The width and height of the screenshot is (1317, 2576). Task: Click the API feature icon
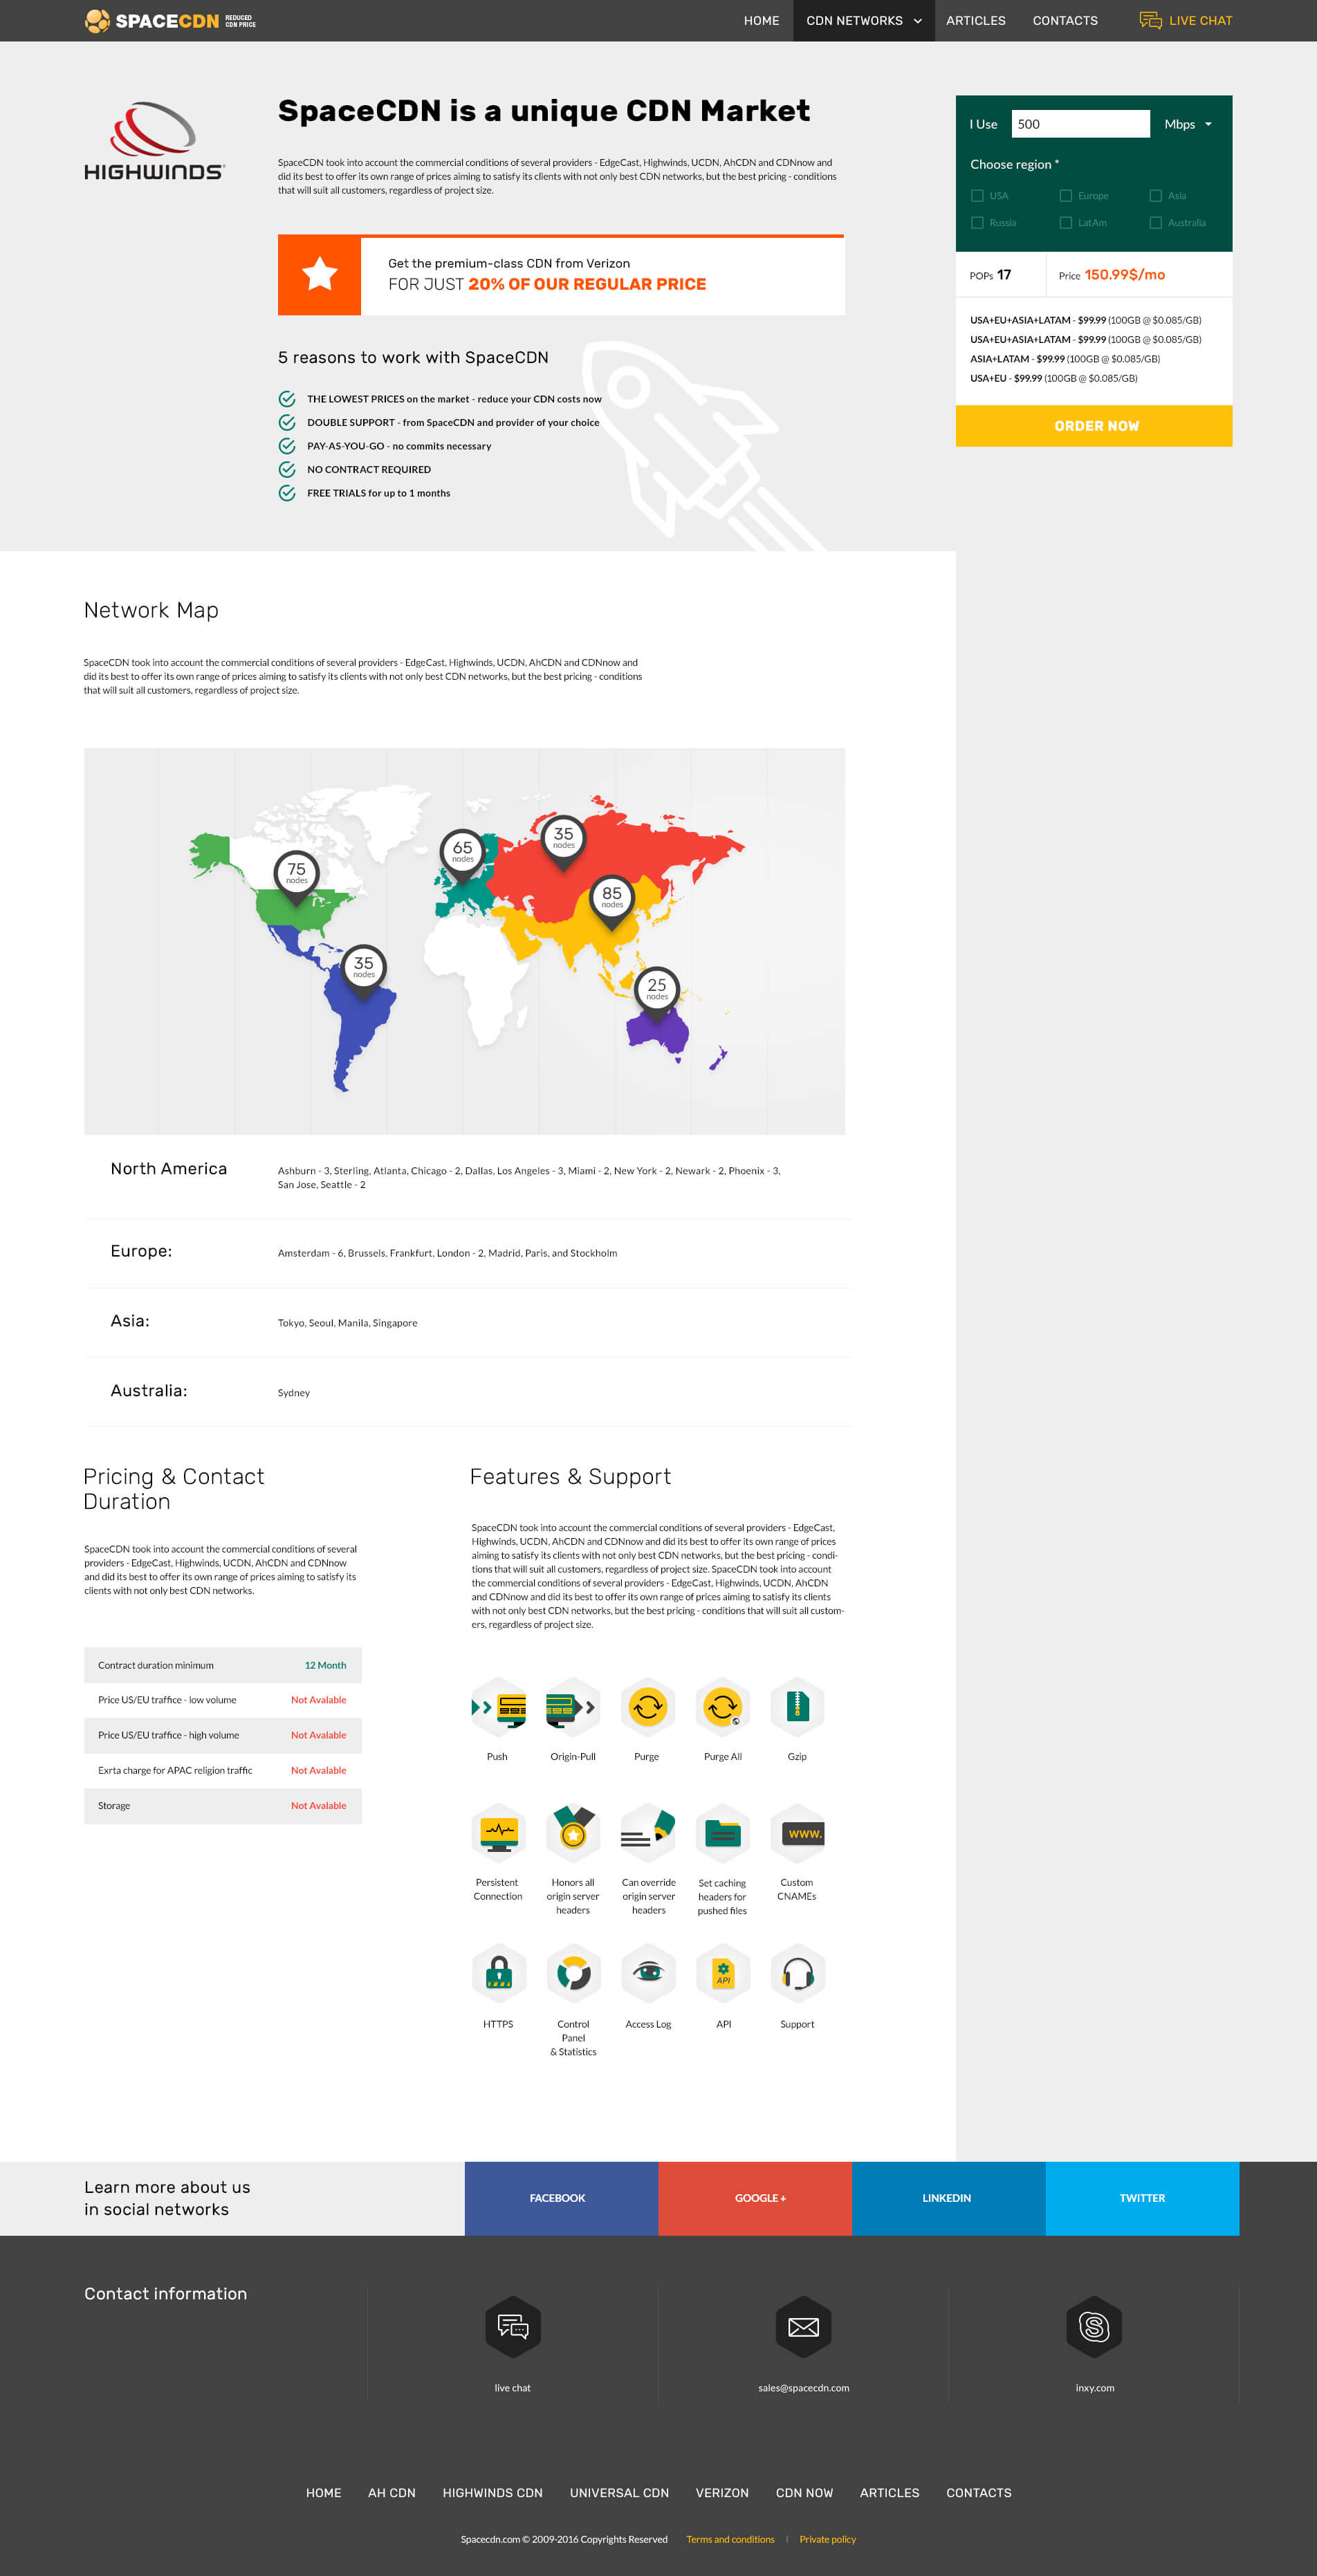pyautogui.click(x=723, y=1973)
